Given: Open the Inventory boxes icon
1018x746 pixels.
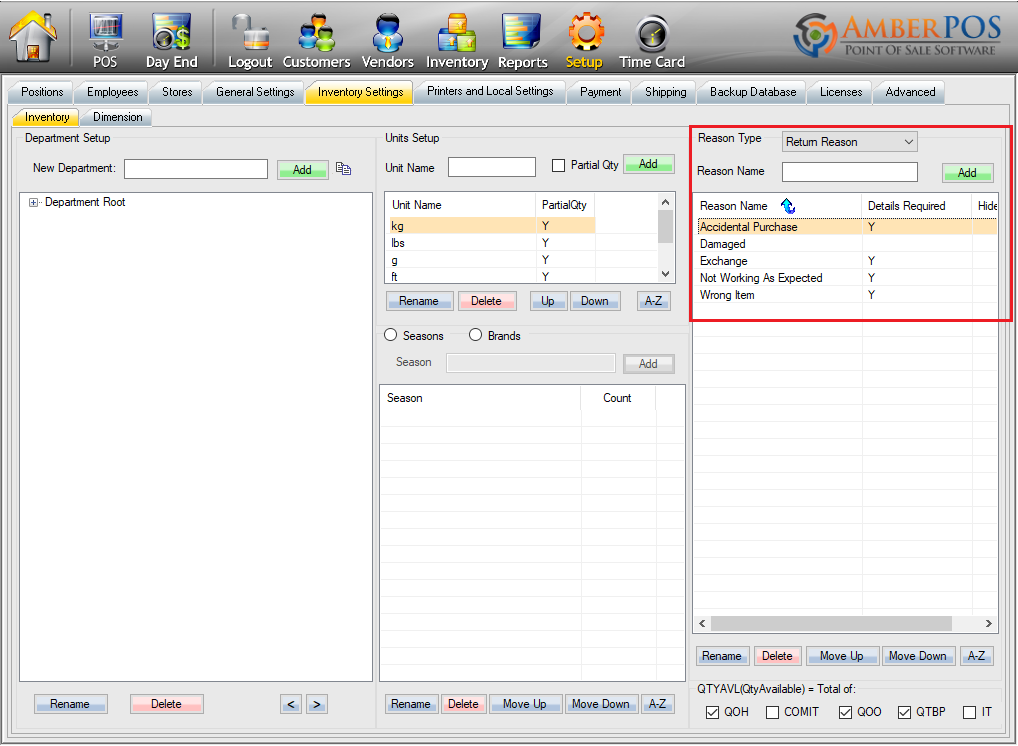Looking at the screenshot, I should [x=457, y=40].
